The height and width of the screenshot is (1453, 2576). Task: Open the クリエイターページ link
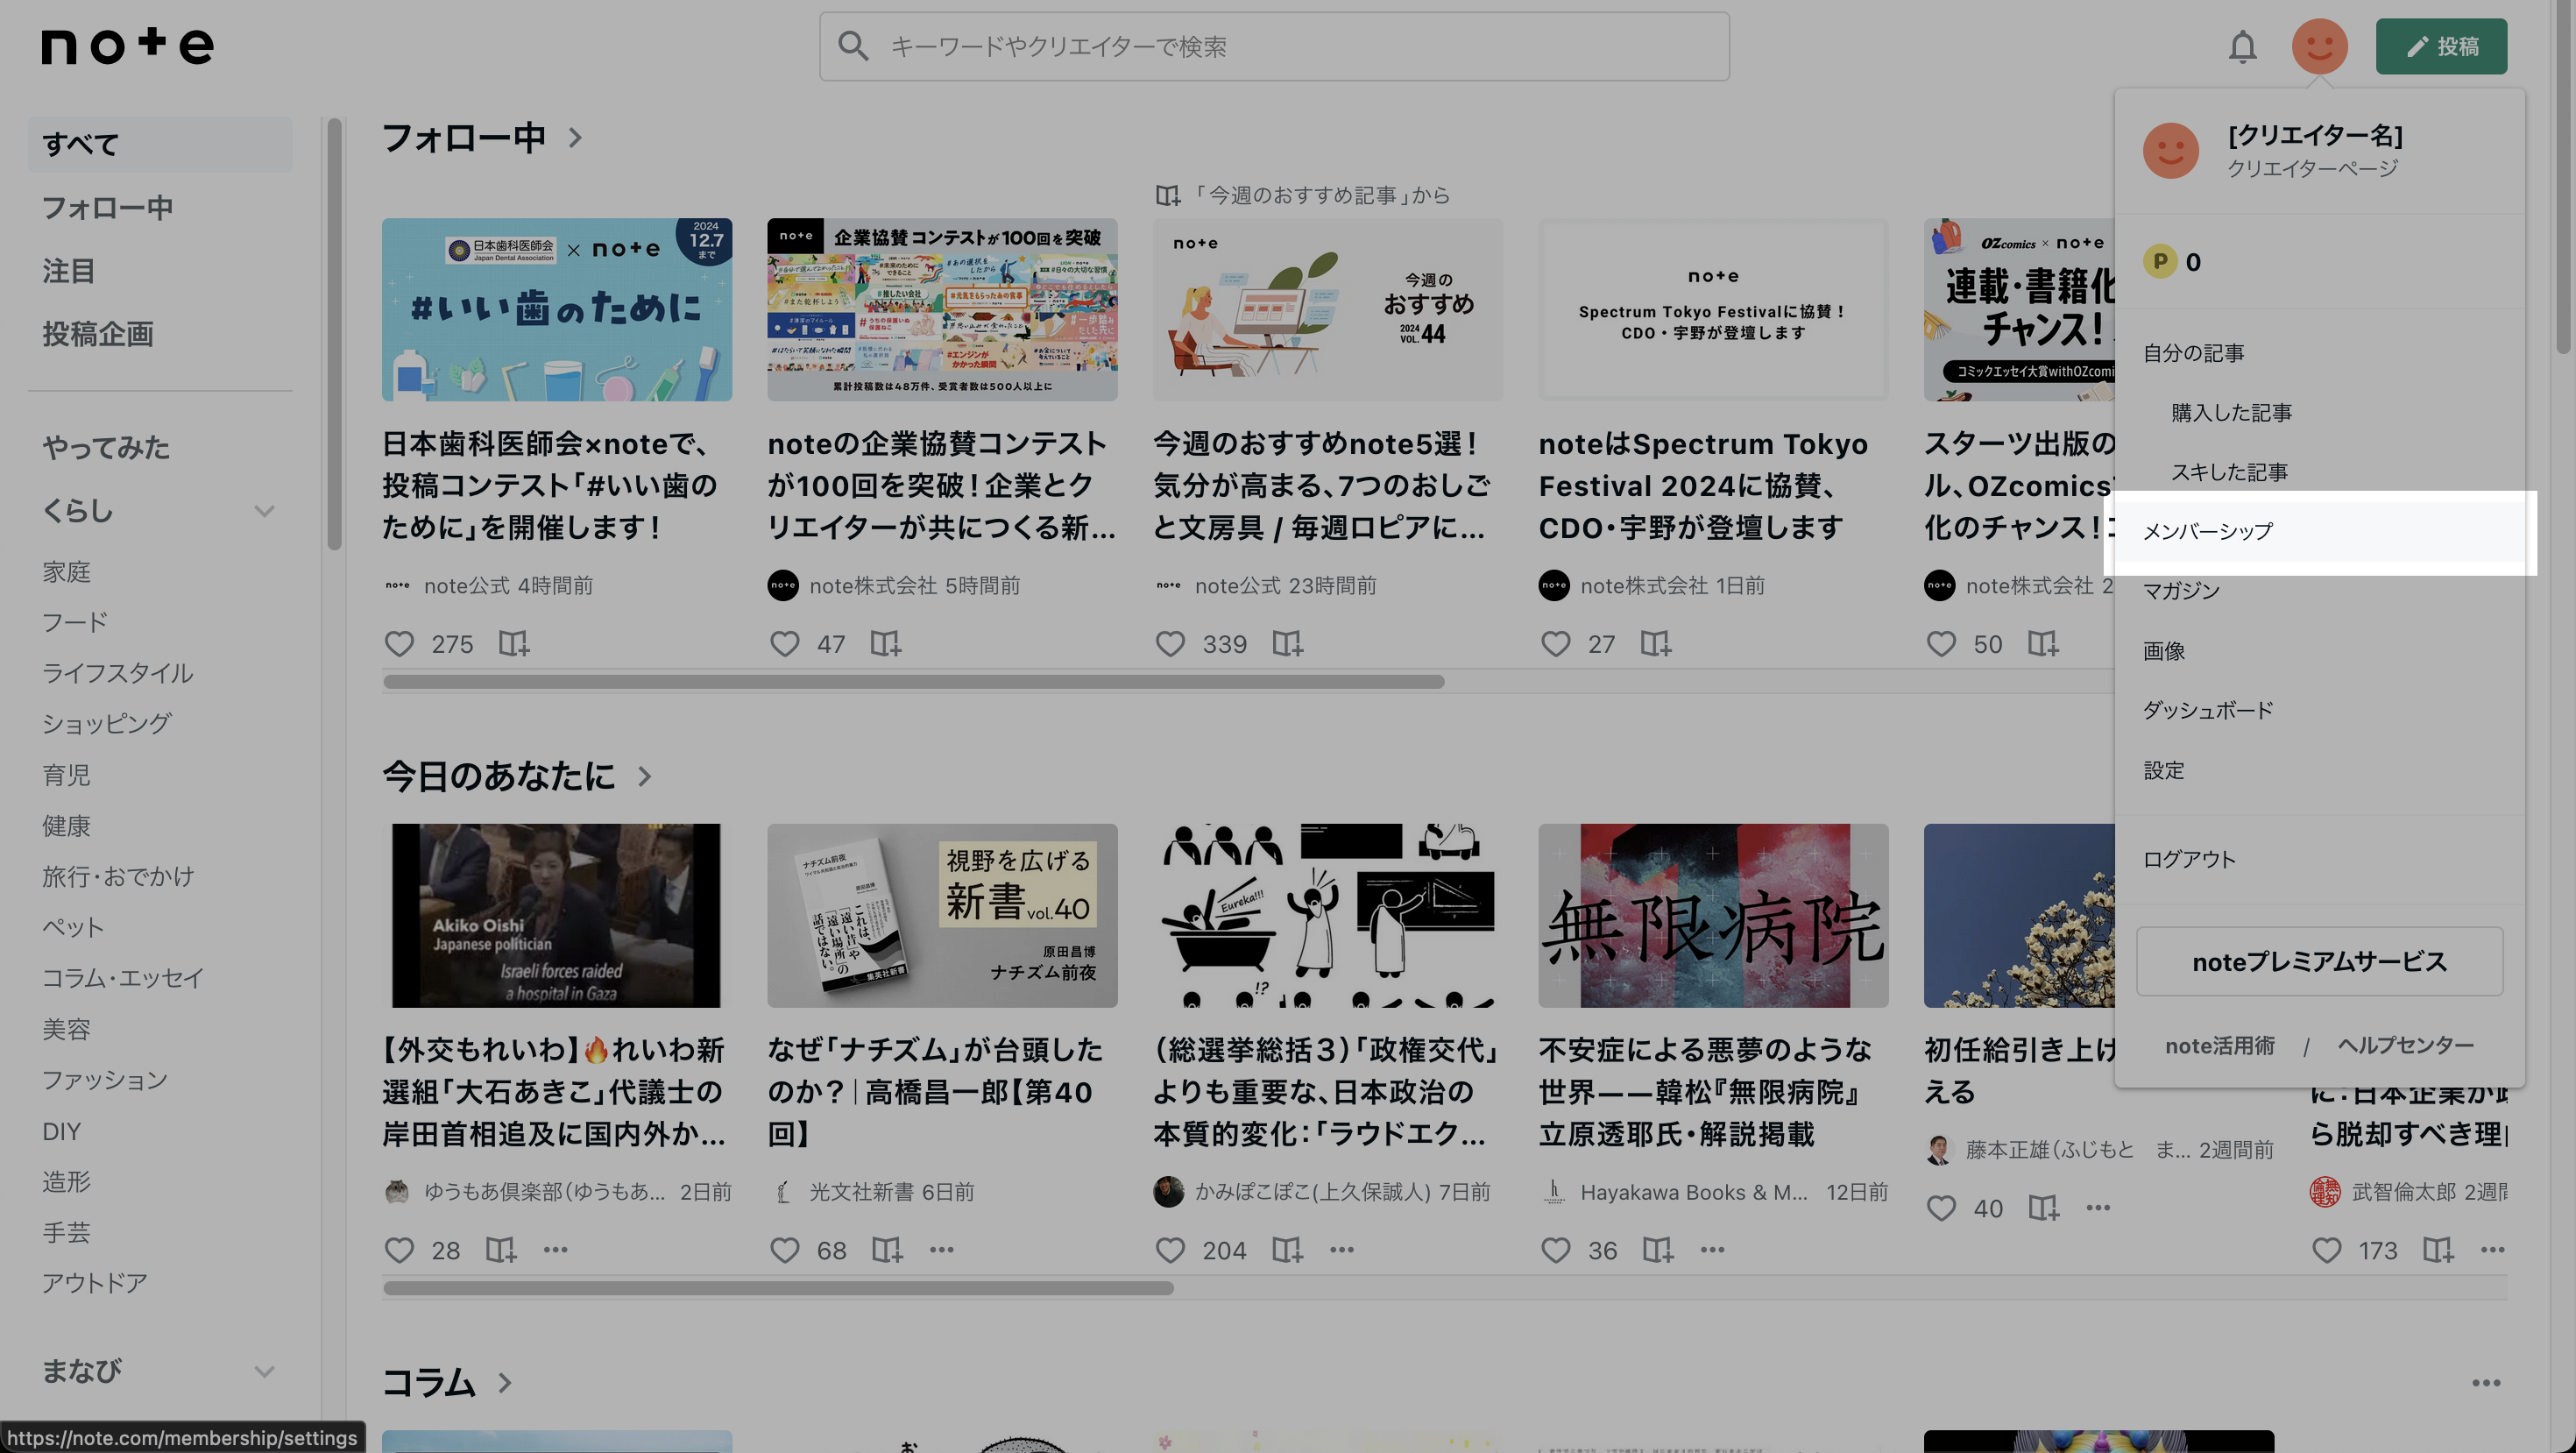tap(2312, 168)
